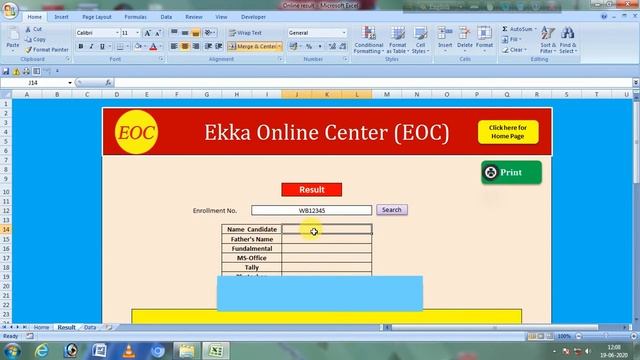The image size is (640, 360).
Task: Click here for Home Page button
Action: tap(508, 132)
